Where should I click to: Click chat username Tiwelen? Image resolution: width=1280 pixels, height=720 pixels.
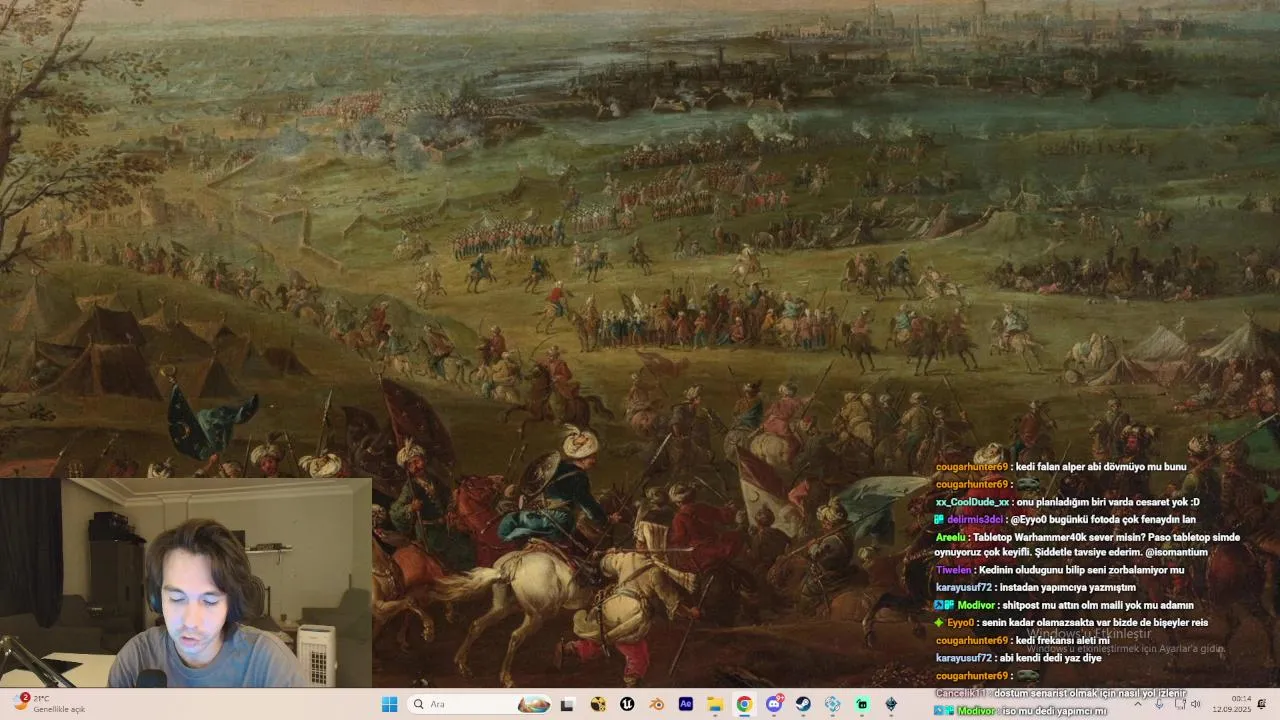pos(953,570)
